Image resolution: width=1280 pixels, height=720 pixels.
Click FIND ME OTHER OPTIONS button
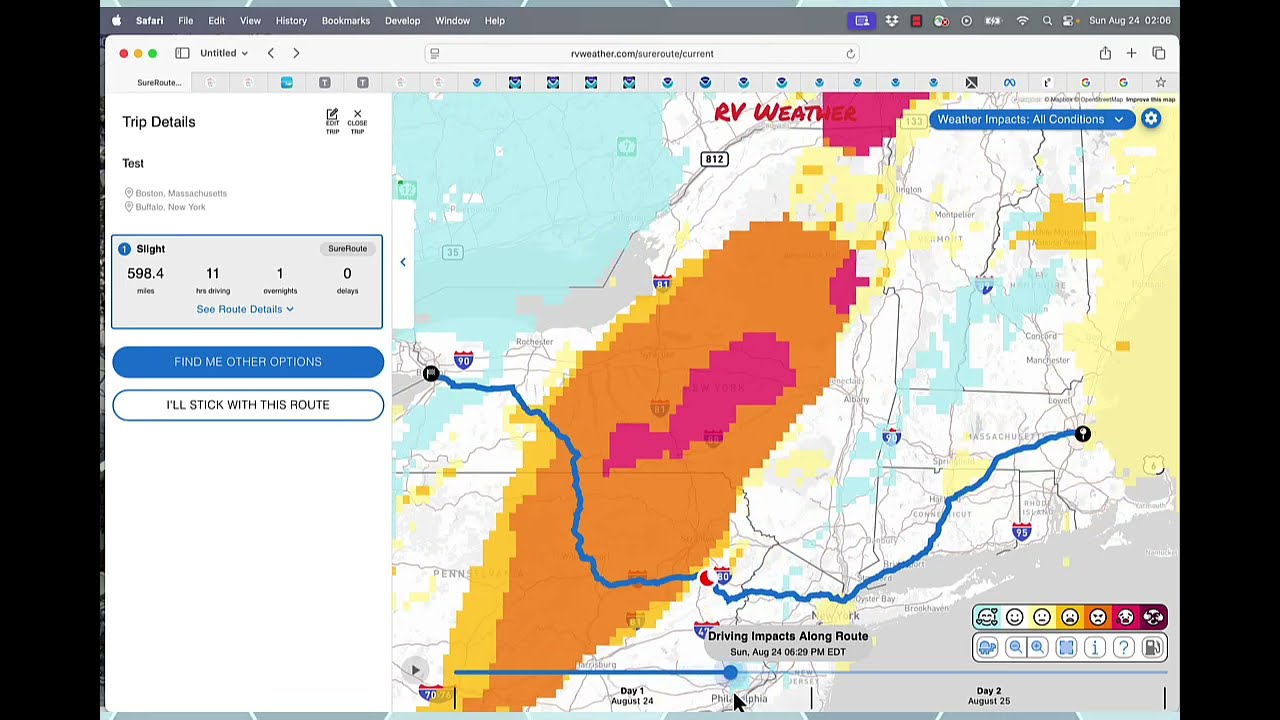point(248,362)
